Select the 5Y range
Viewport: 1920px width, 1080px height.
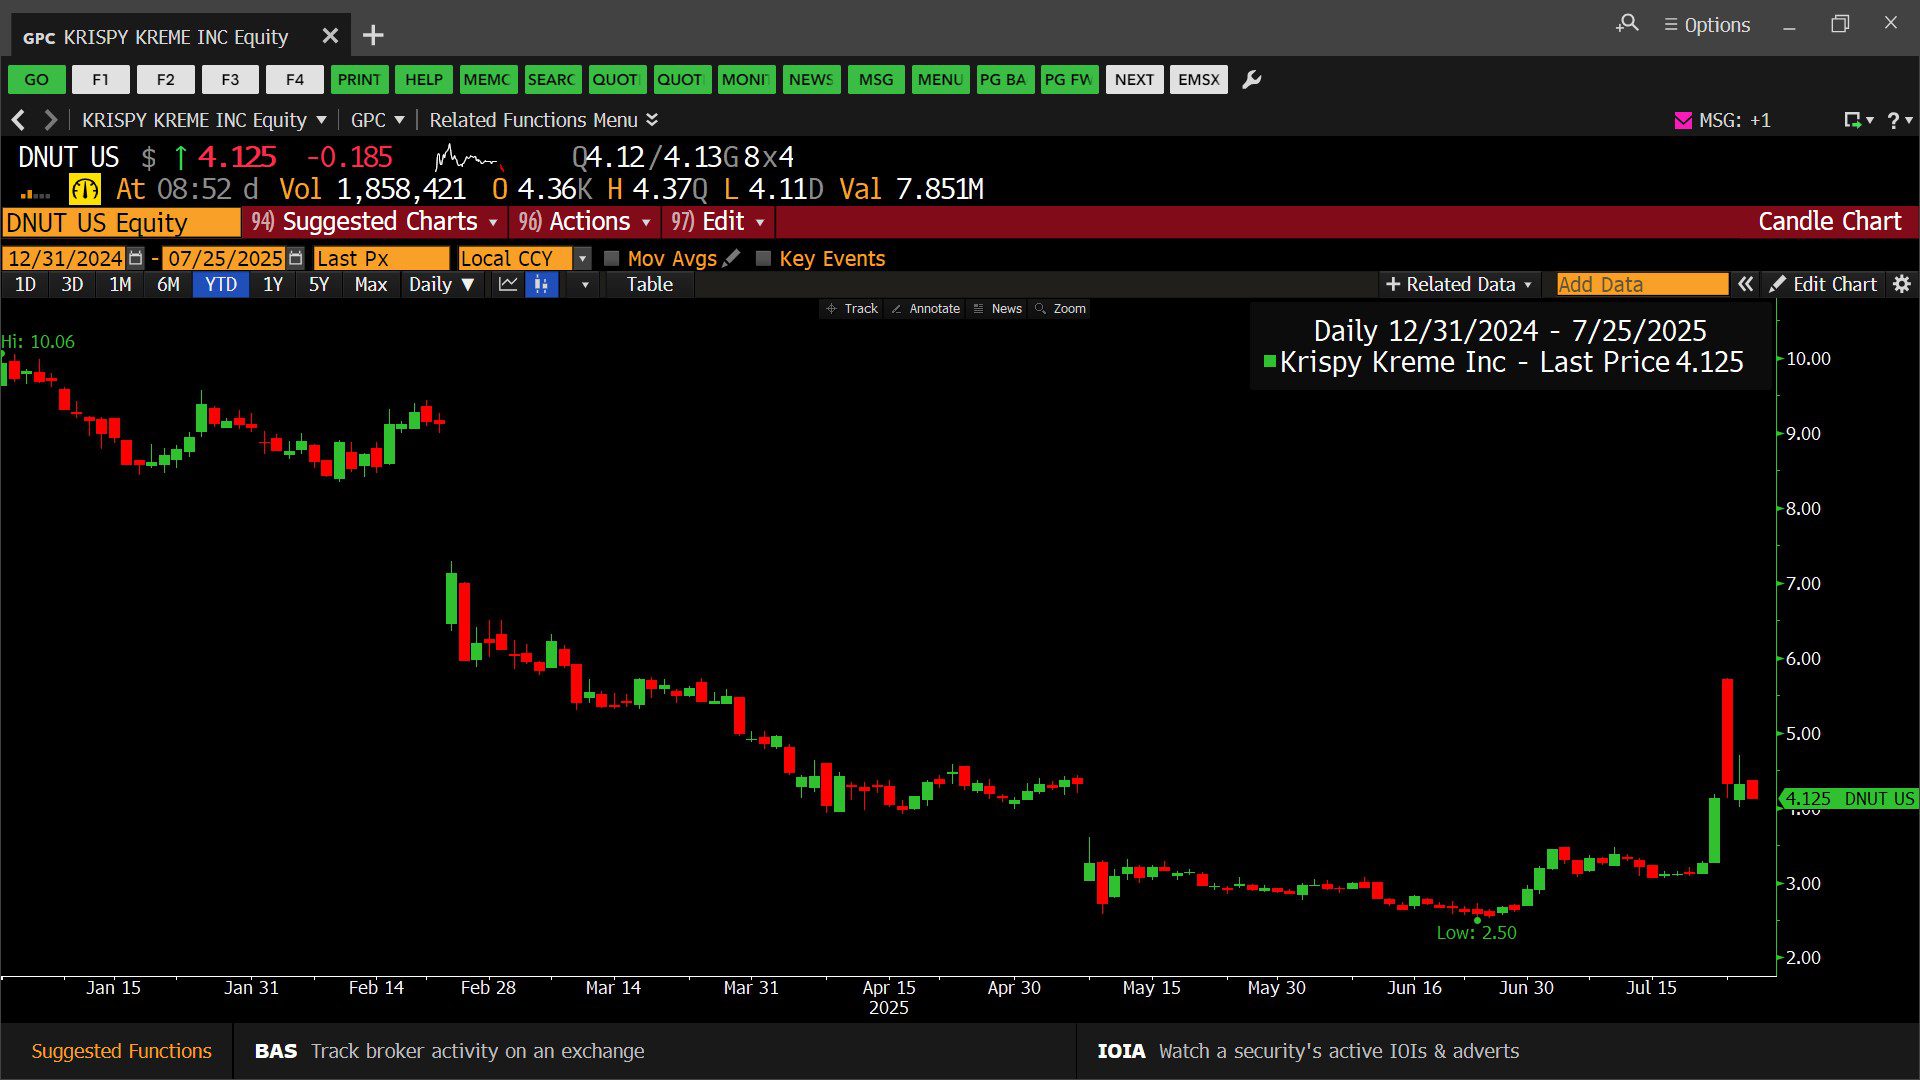[x=319, y=285]
